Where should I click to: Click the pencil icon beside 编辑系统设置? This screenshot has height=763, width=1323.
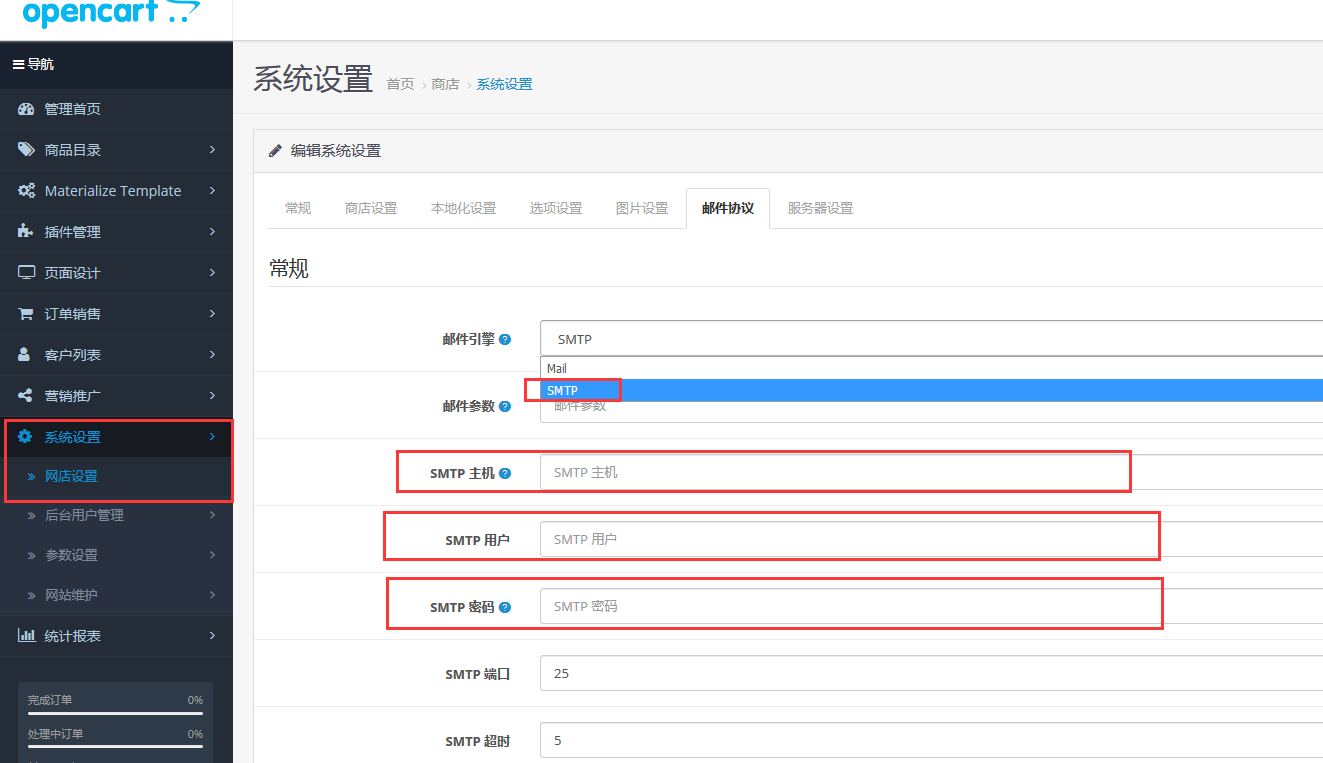pos(276,151)
